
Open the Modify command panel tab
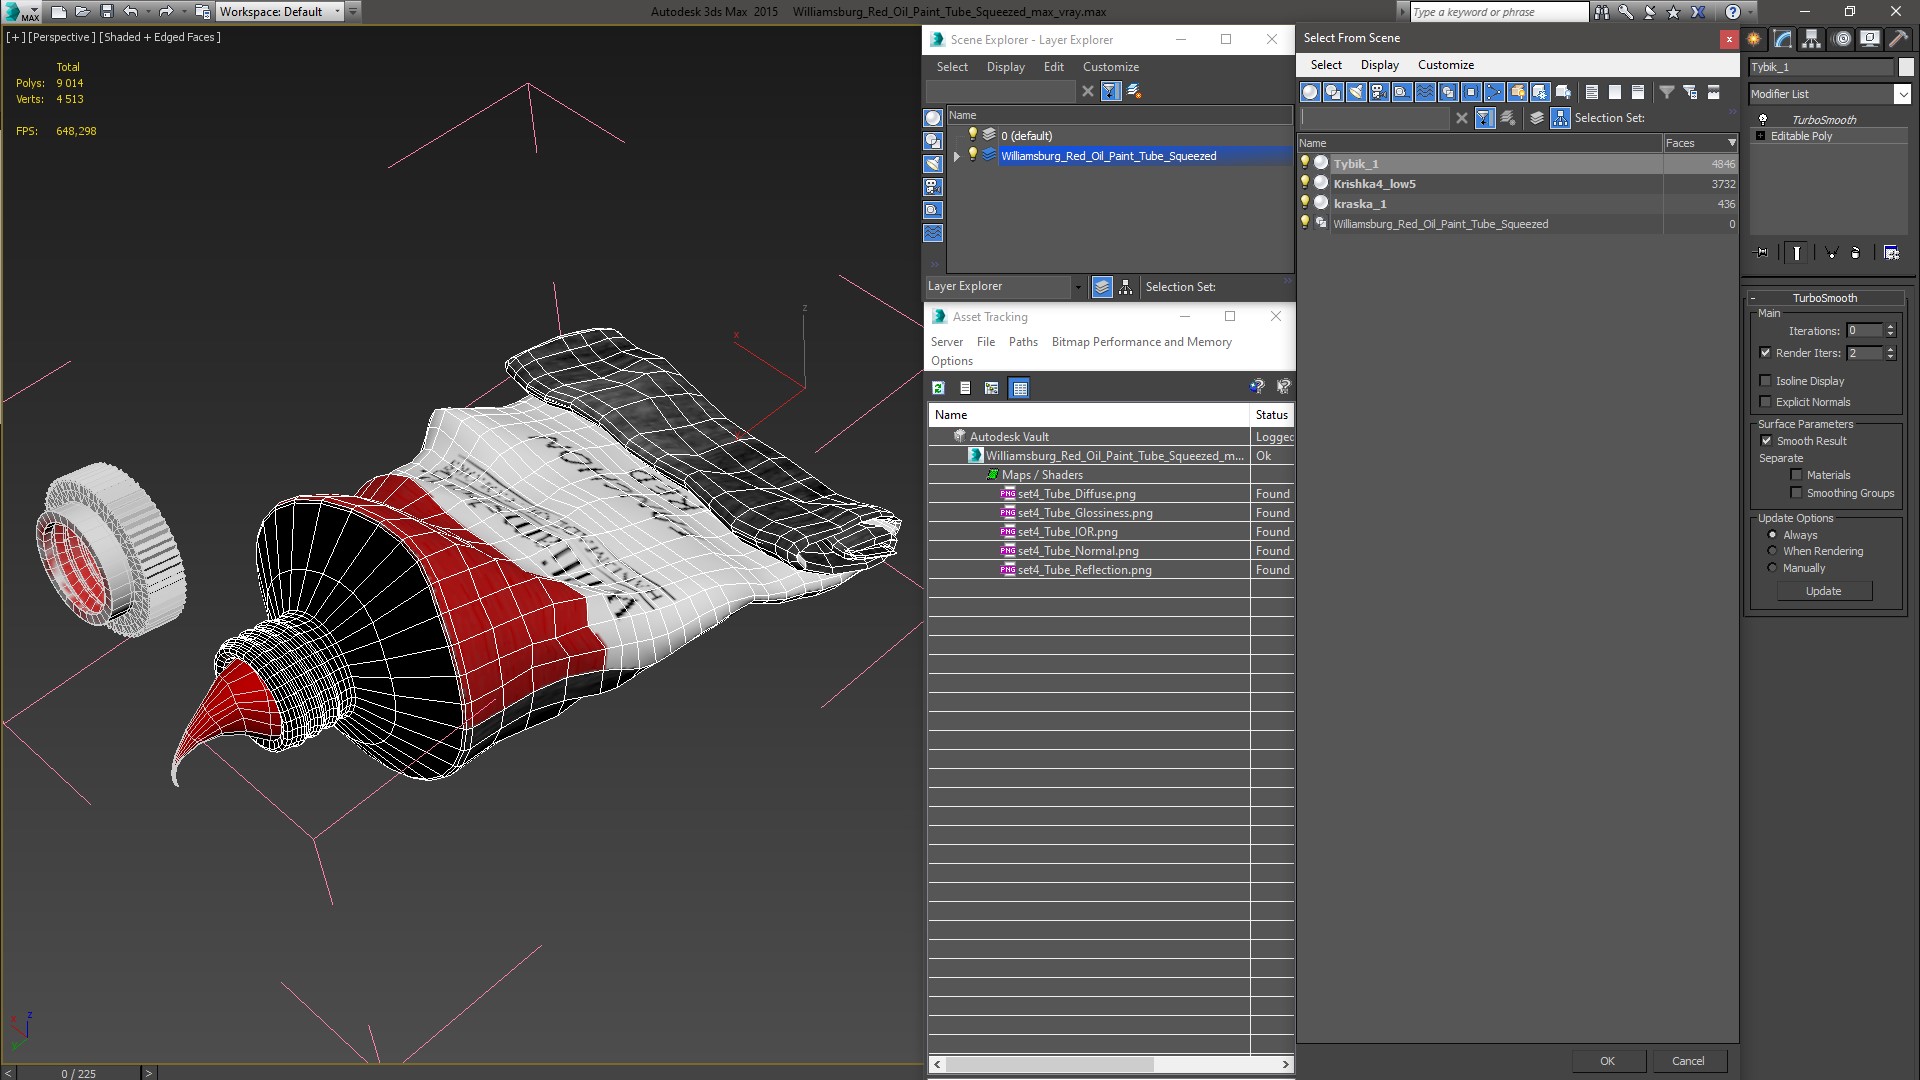point(1783,39)
